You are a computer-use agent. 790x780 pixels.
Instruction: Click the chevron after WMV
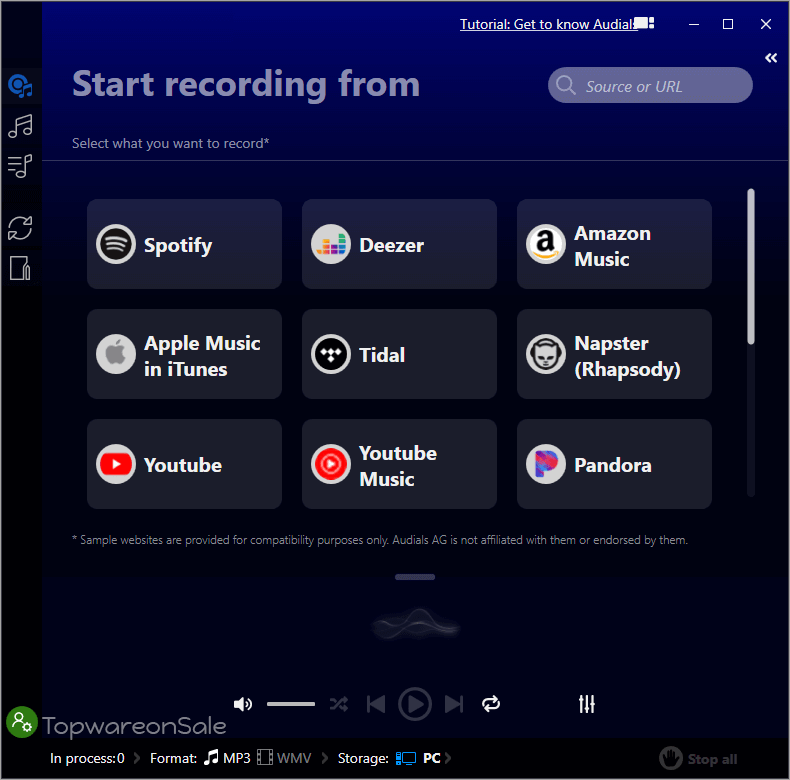[325, 758]
